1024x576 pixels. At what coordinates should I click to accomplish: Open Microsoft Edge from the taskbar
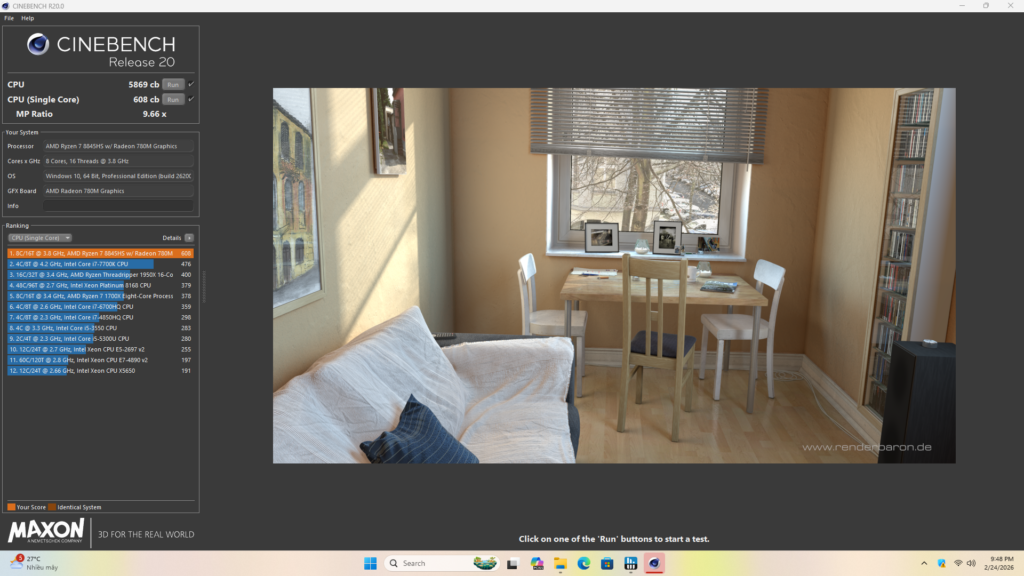pyautogui.click(x=584, y=563)
